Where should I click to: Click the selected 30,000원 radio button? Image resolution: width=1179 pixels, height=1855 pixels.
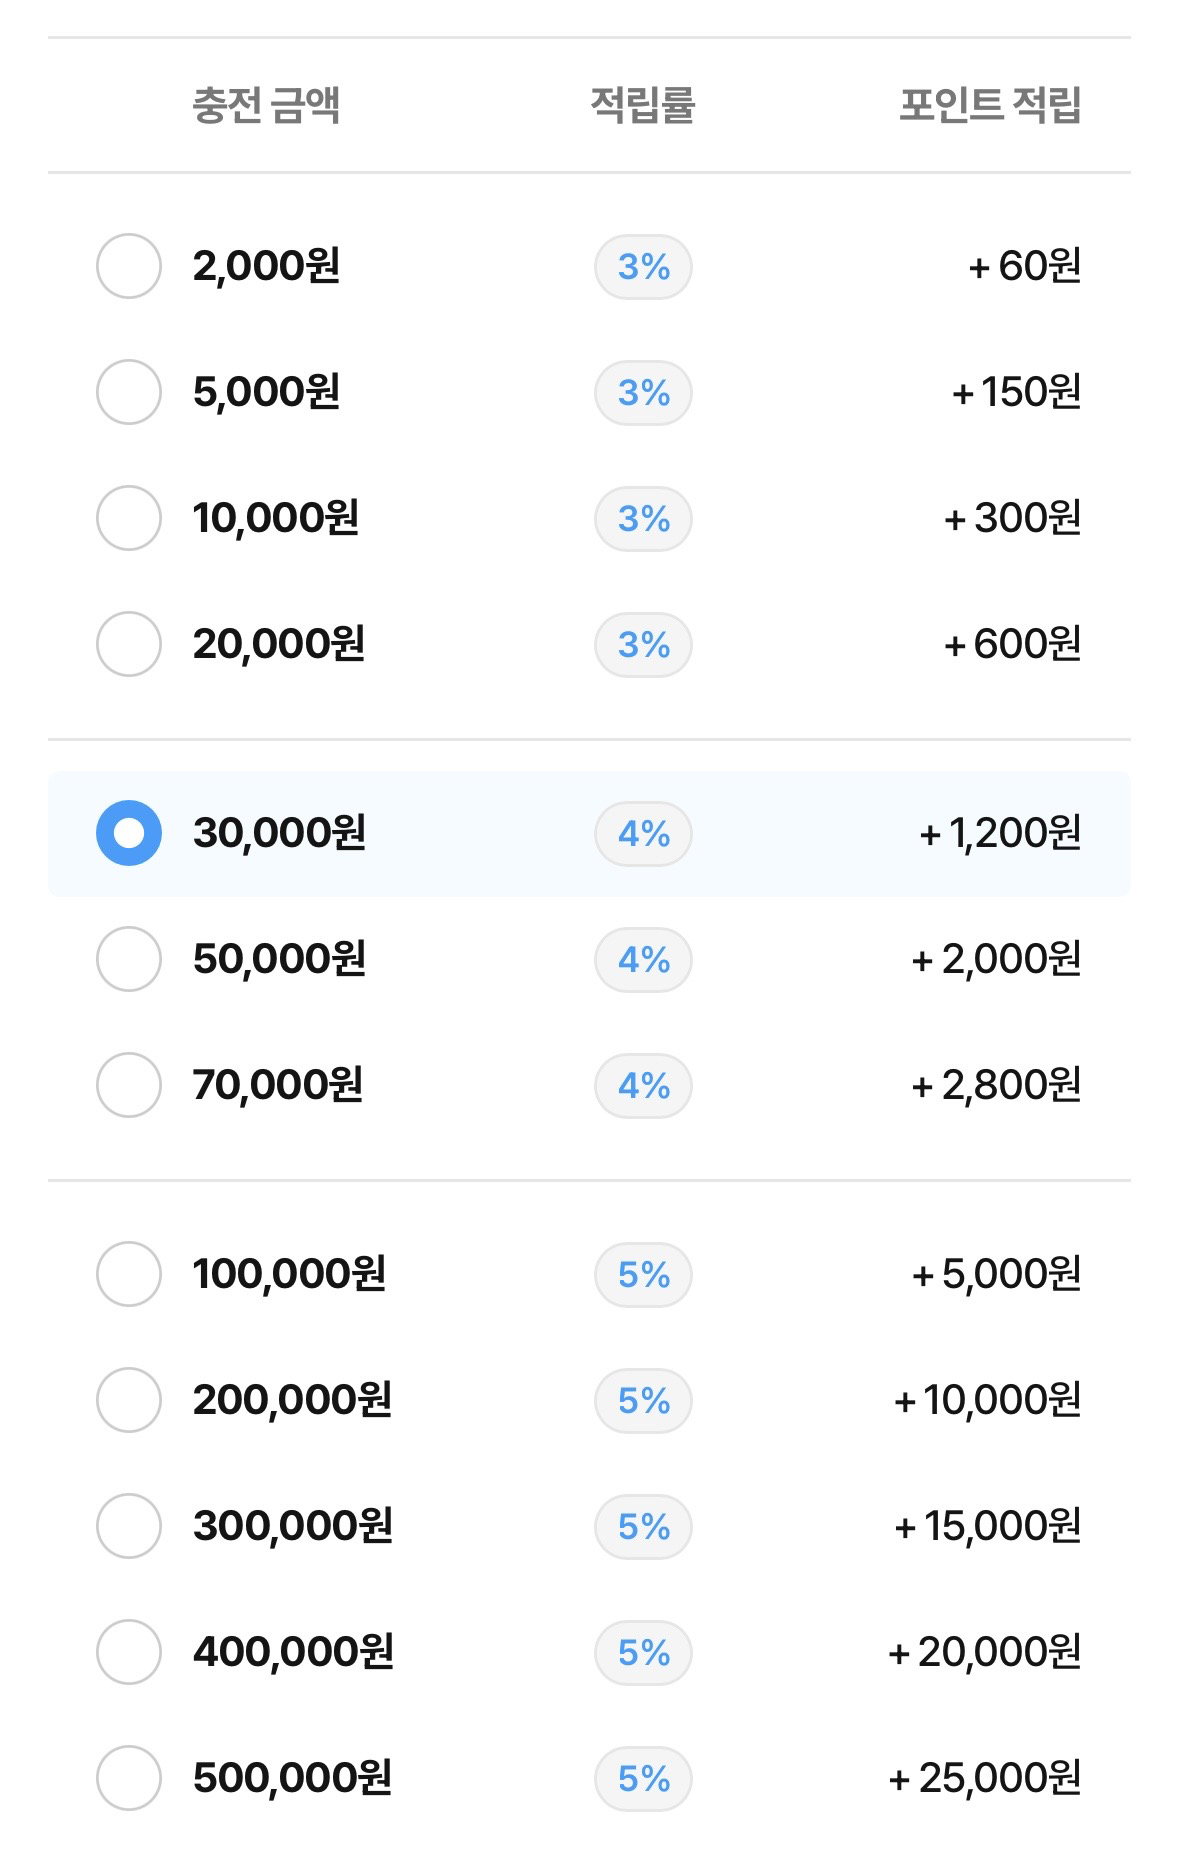pyautogui.click(x=129, y=833)
